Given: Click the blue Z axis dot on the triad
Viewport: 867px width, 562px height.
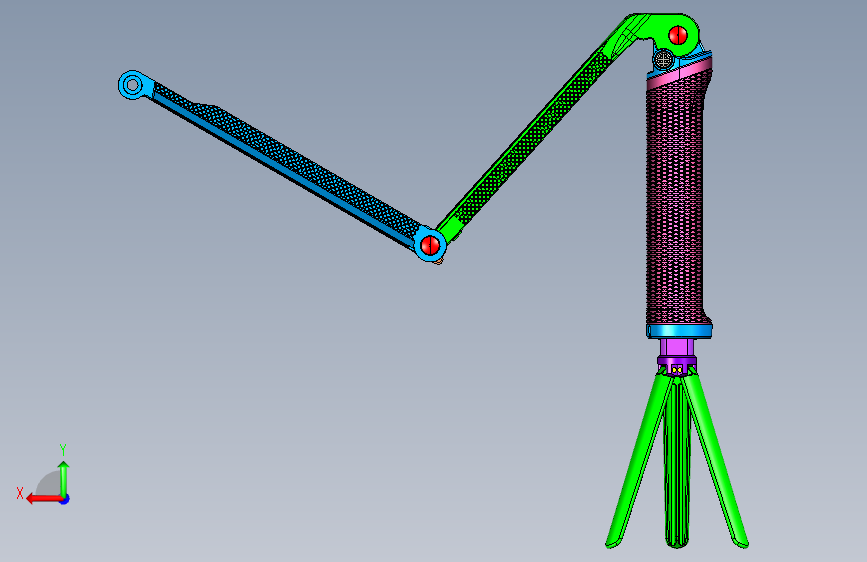Looking at the screenshot, I should [x=65, y=499].
